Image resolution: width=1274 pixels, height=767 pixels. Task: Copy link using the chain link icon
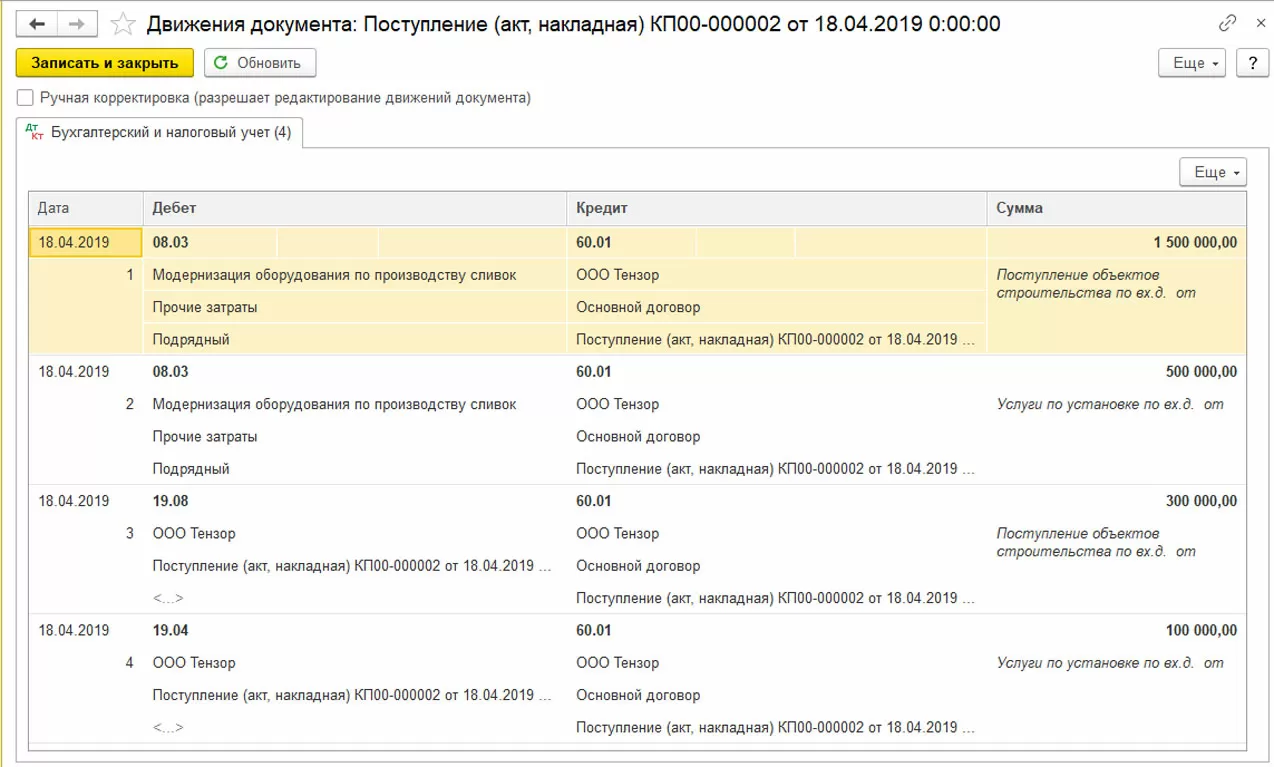1227,23
